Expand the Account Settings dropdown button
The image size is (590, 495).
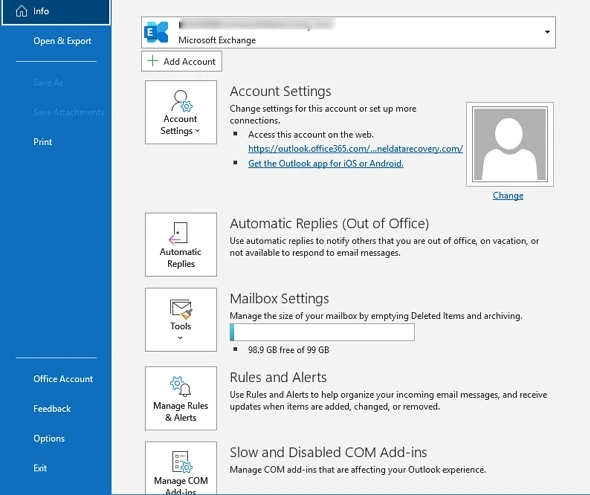[x=181, y=112]
